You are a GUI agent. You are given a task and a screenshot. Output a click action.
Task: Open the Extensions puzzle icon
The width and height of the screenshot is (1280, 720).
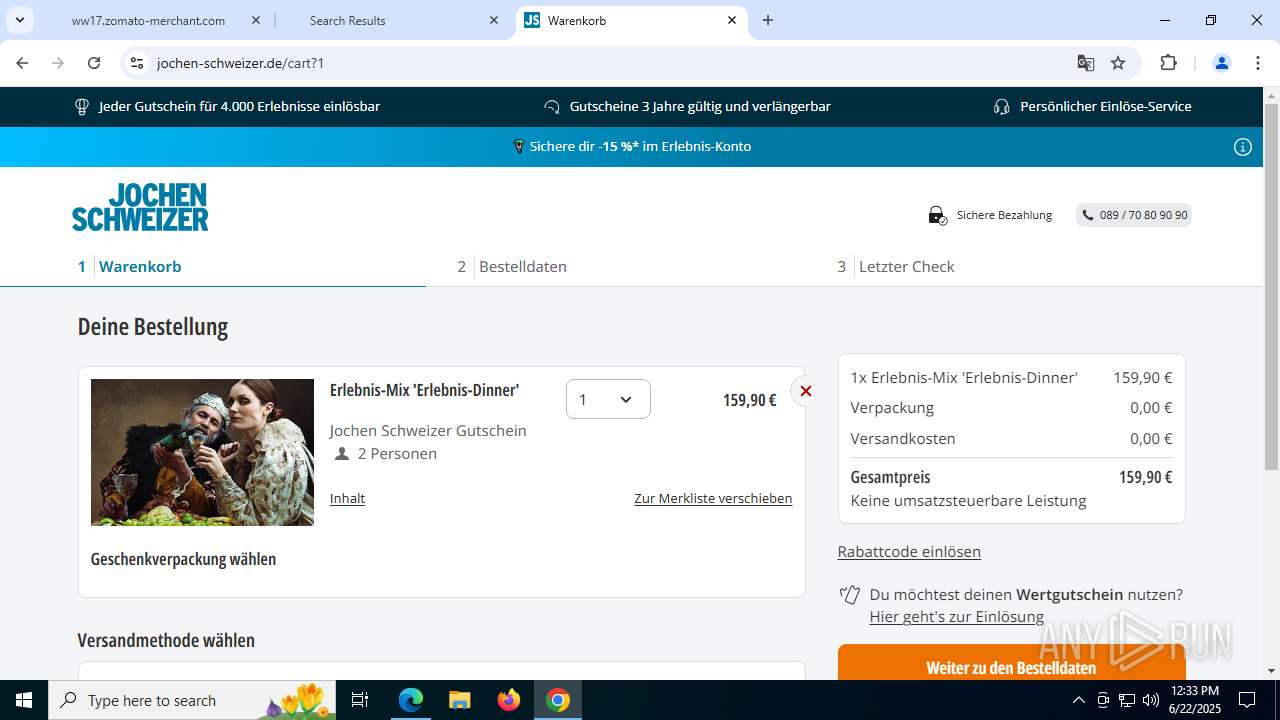coord(1168,63)
